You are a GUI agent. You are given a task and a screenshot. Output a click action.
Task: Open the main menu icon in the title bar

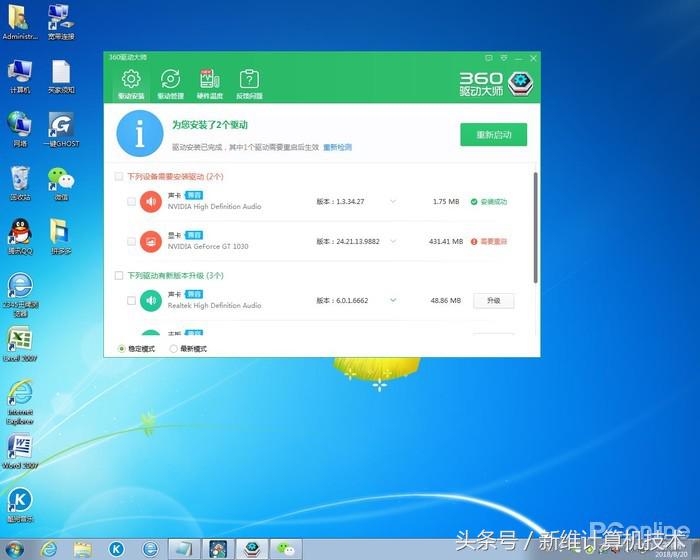click(504, 58)
